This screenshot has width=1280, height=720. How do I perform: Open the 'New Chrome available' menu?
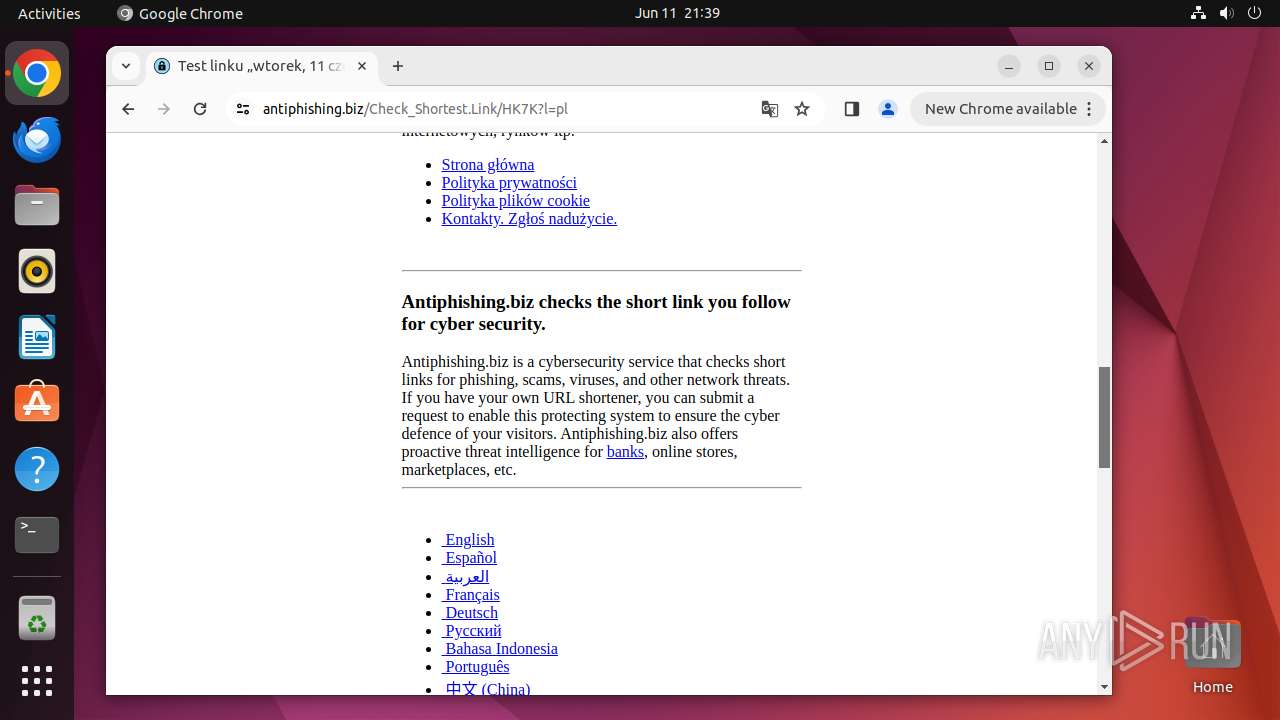click(x=1008, y=109)
